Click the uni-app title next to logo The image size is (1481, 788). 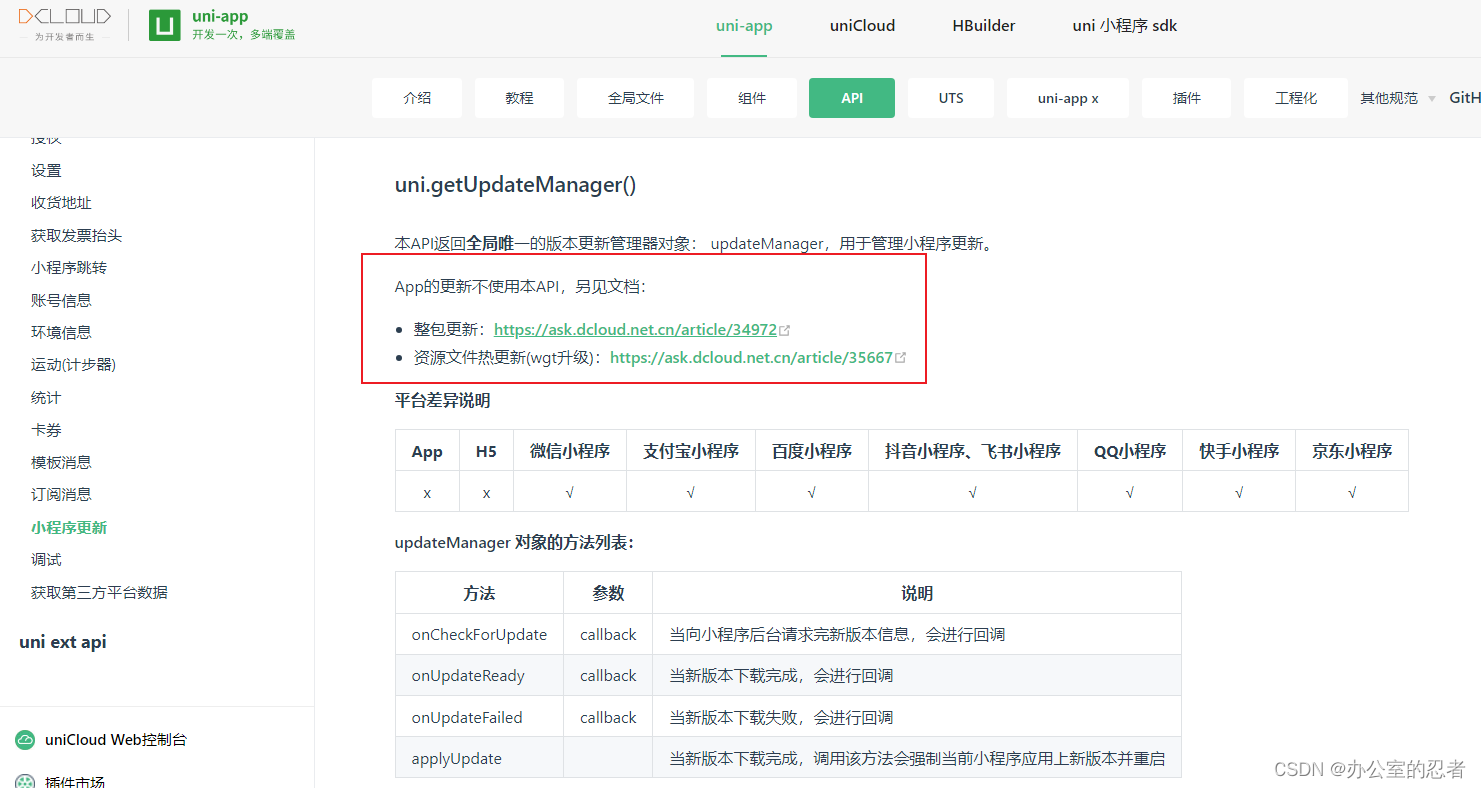tap(220, 16)
